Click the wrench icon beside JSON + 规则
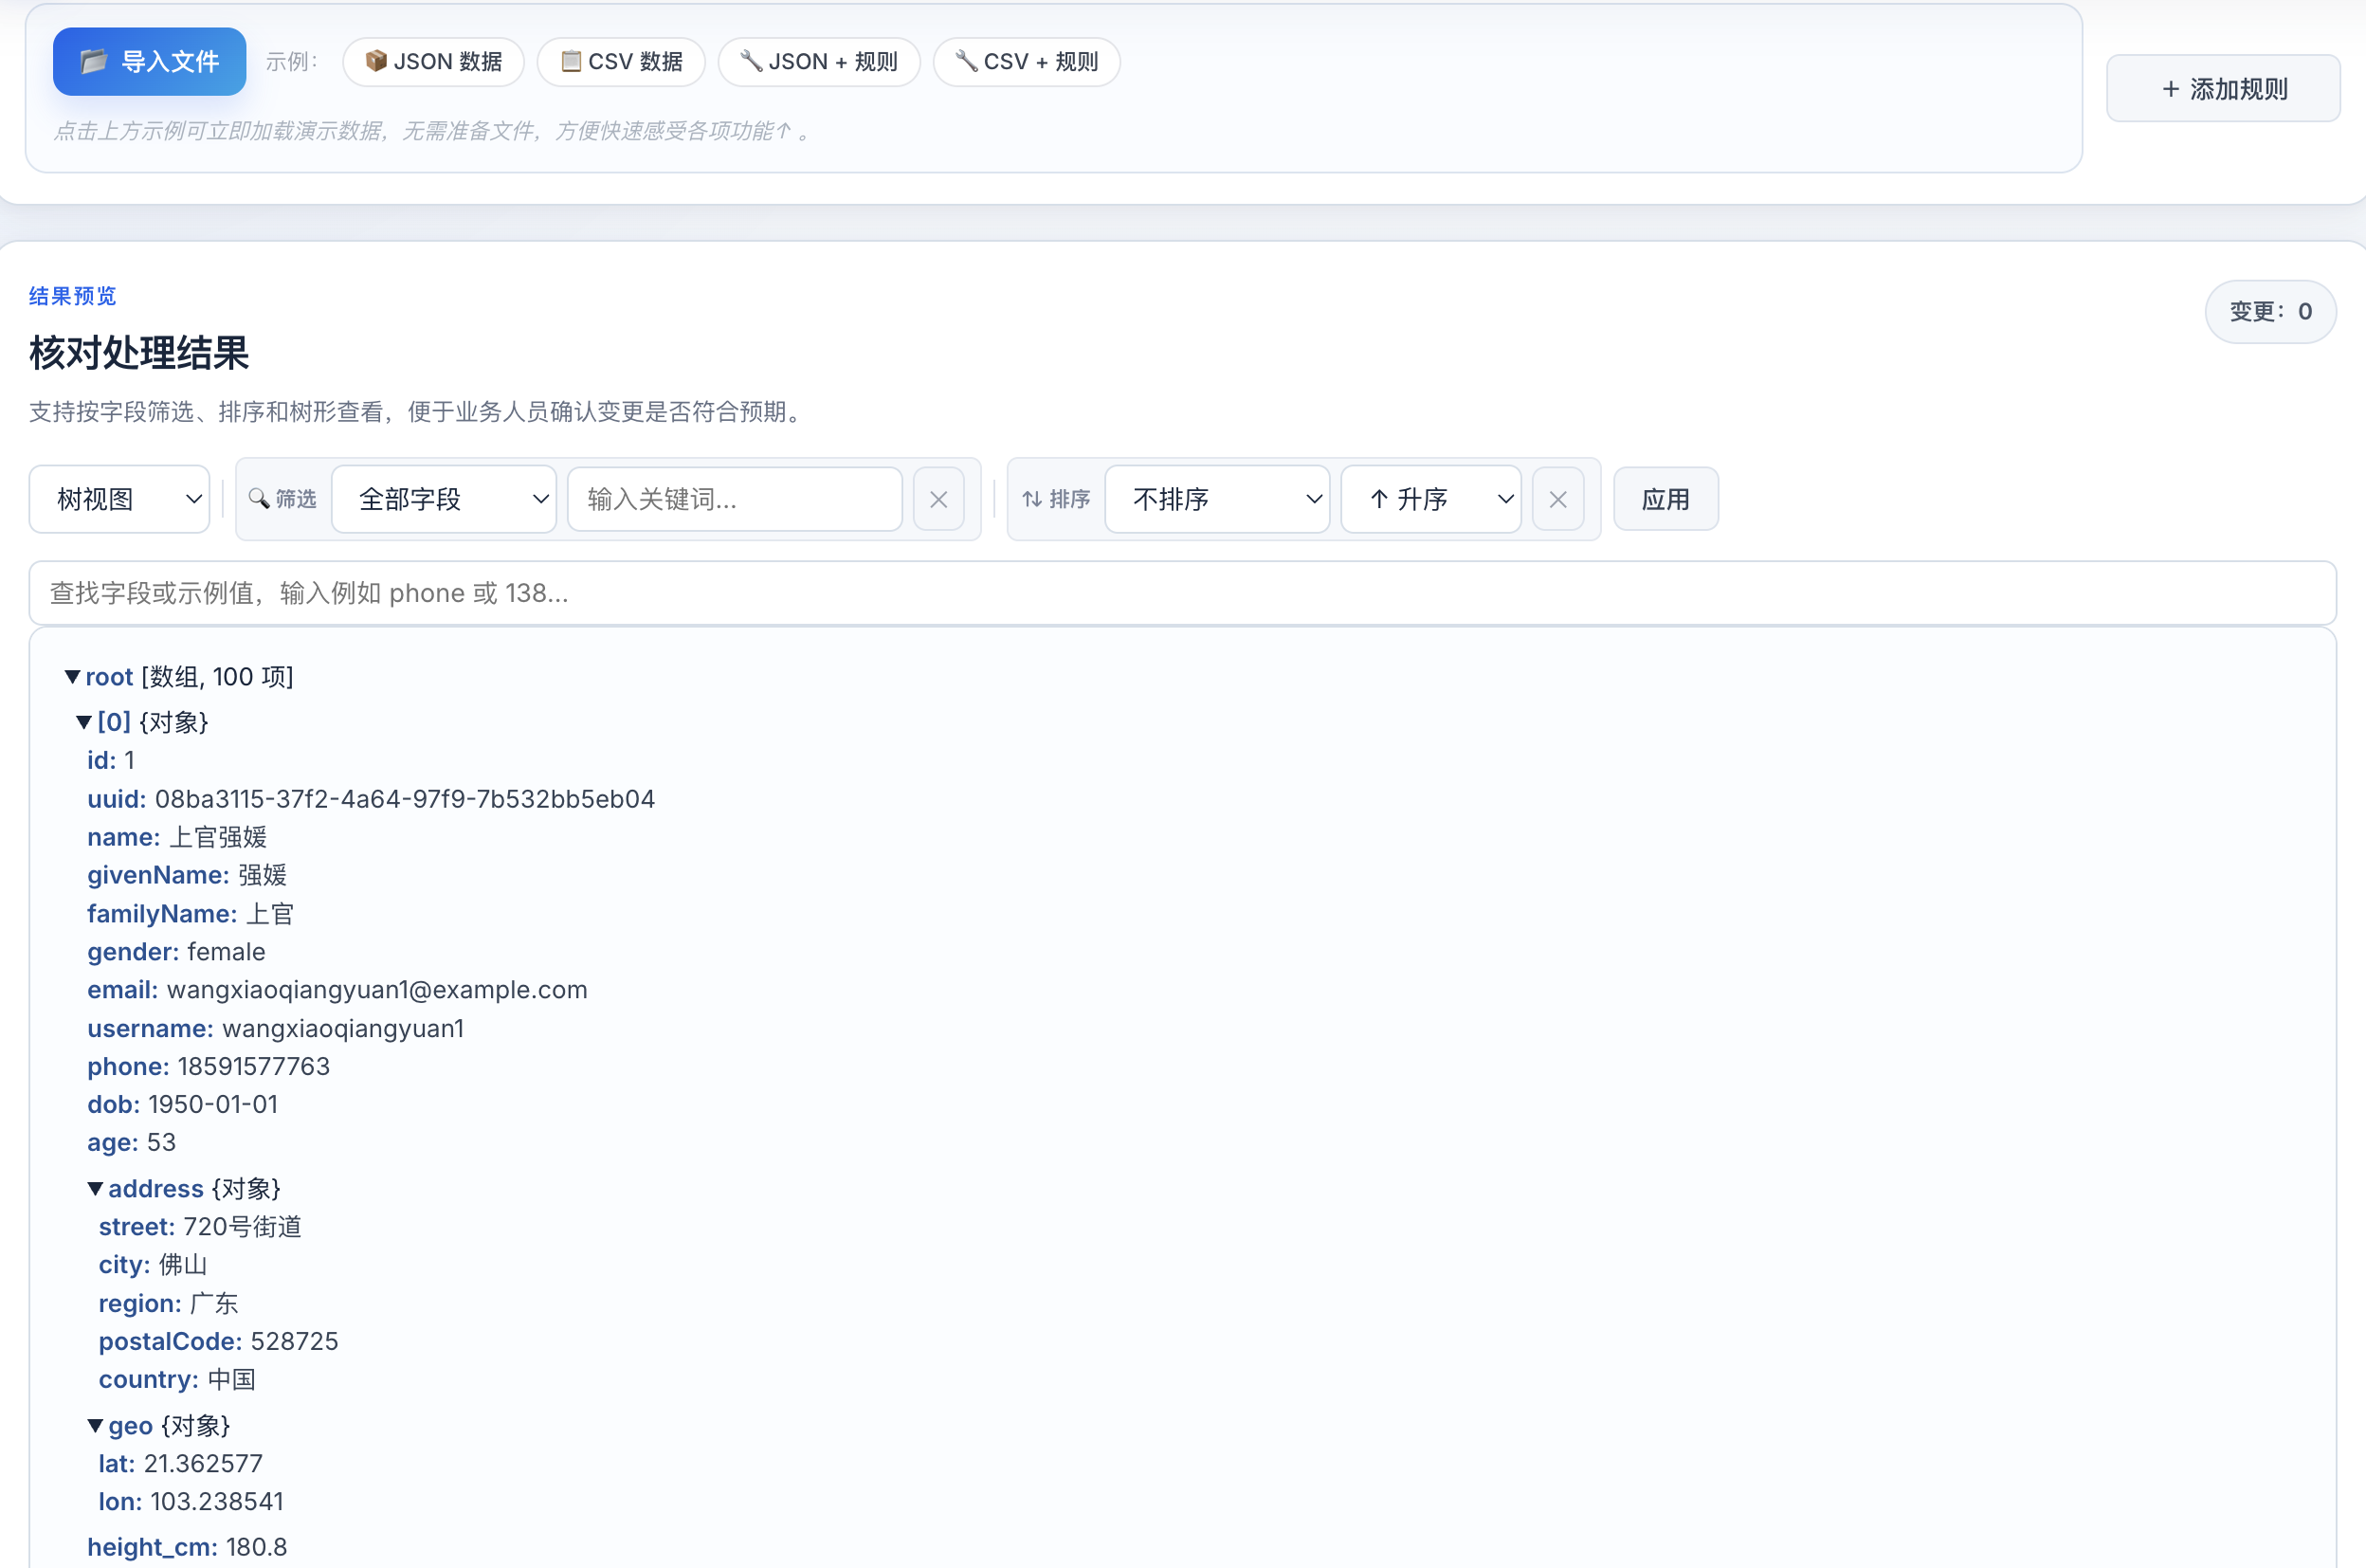The height and width of the screenshot is (1568, 2366). pyautogui.click(x=751, y=61)
